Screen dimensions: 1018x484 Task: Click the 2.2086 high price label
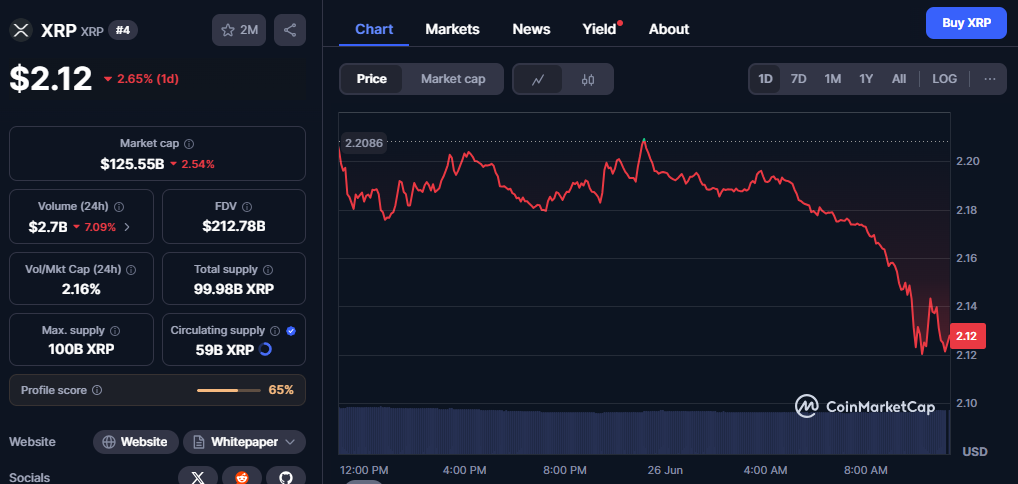pos(364,143)
